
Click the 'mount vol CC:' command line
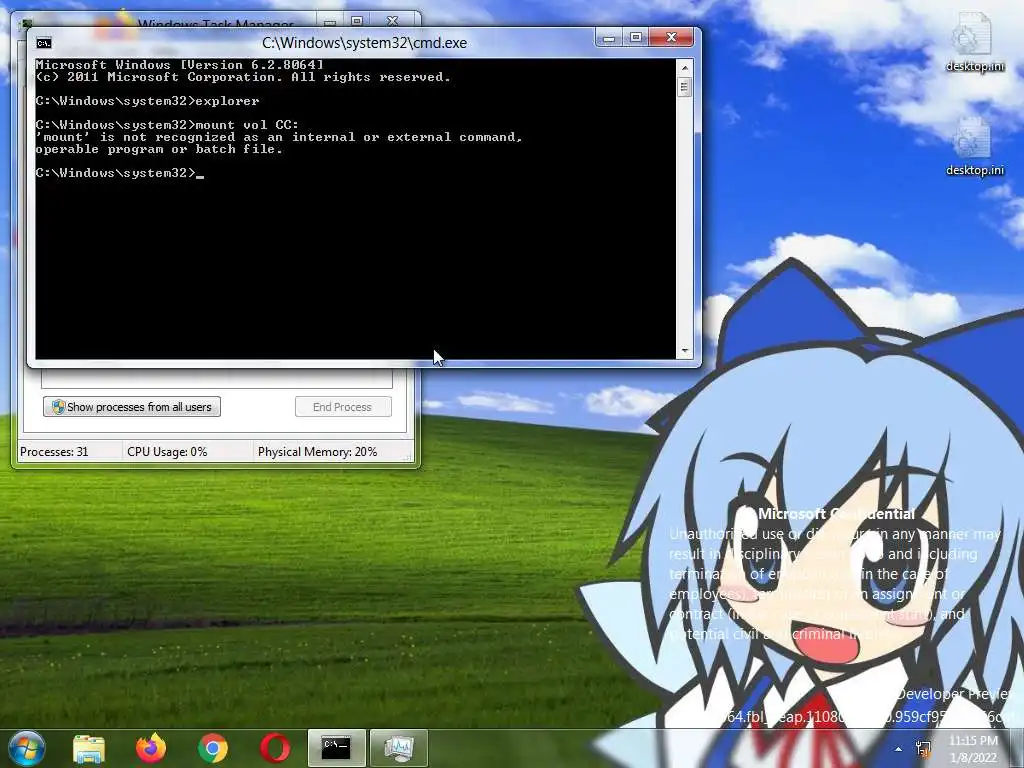pos(167,125)
